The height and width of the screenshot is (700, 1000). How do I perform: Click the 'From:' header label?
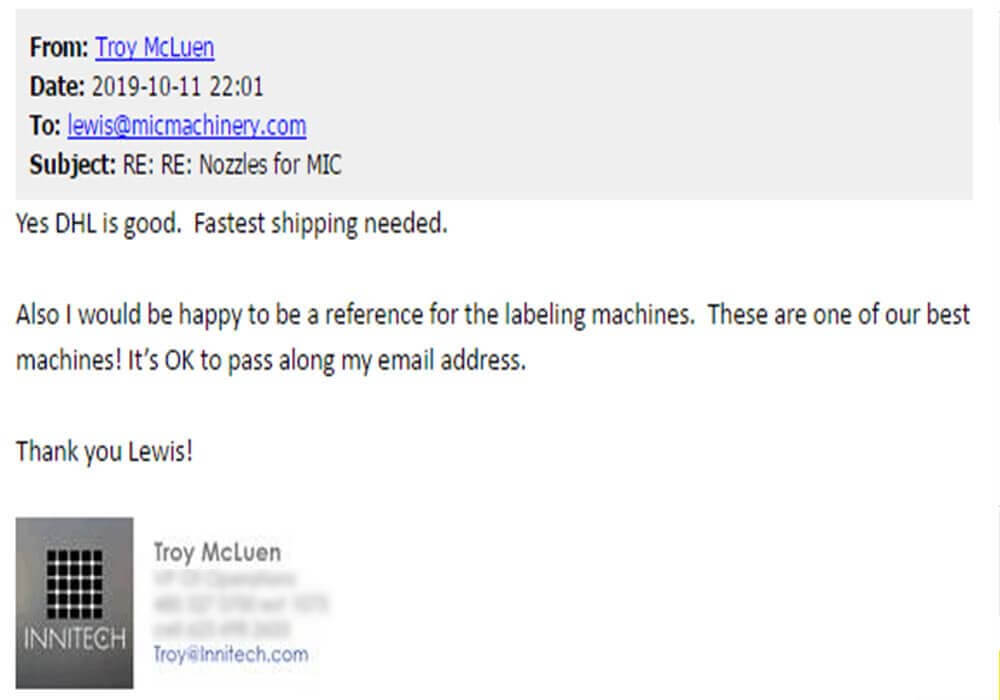(59, 47)
